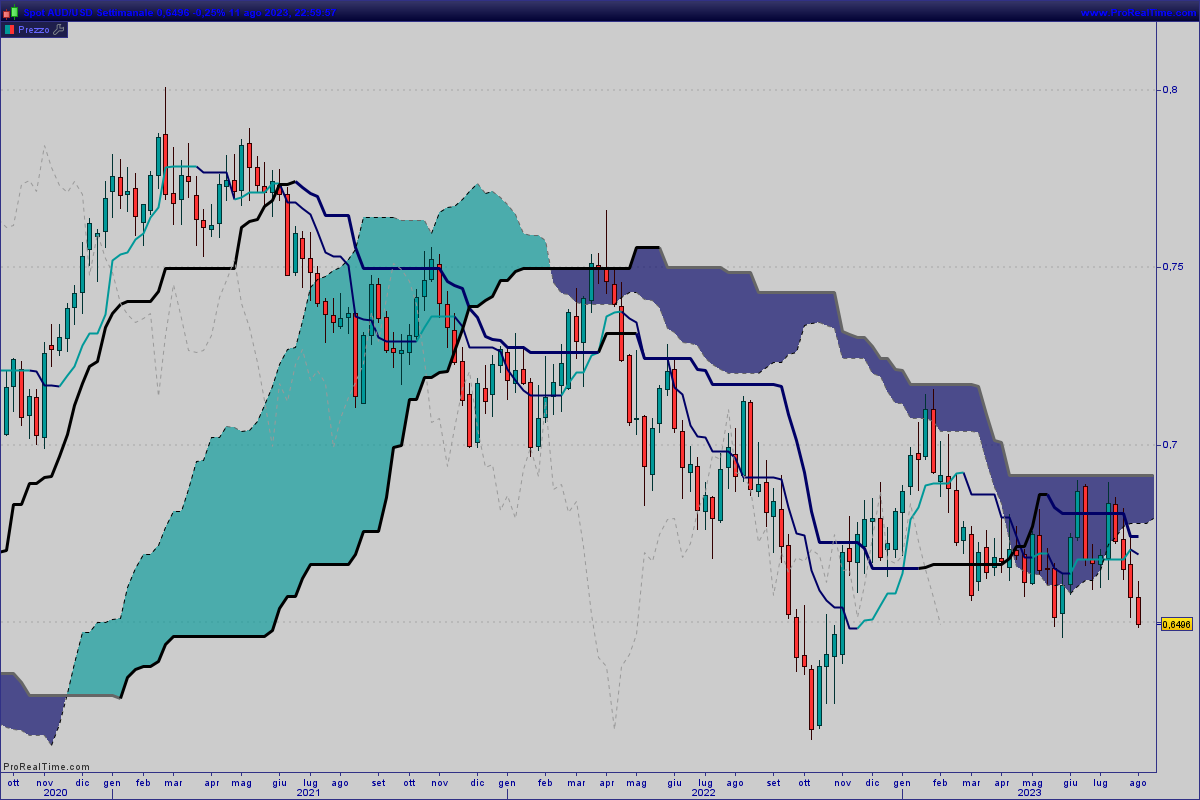The image size is (1200, 800).
Task: Click the last red candle near price tag
Action: tap(1138, 610)
